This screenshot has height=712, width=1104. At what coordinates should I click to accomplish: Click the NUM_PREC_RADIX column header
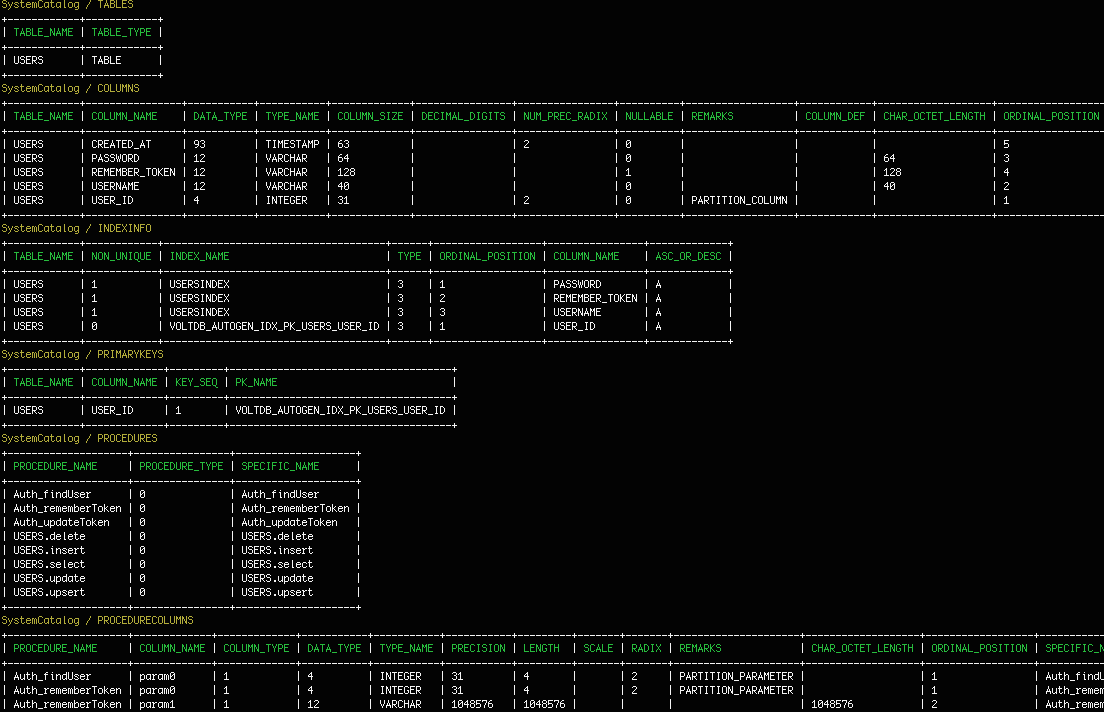[565, 116]
